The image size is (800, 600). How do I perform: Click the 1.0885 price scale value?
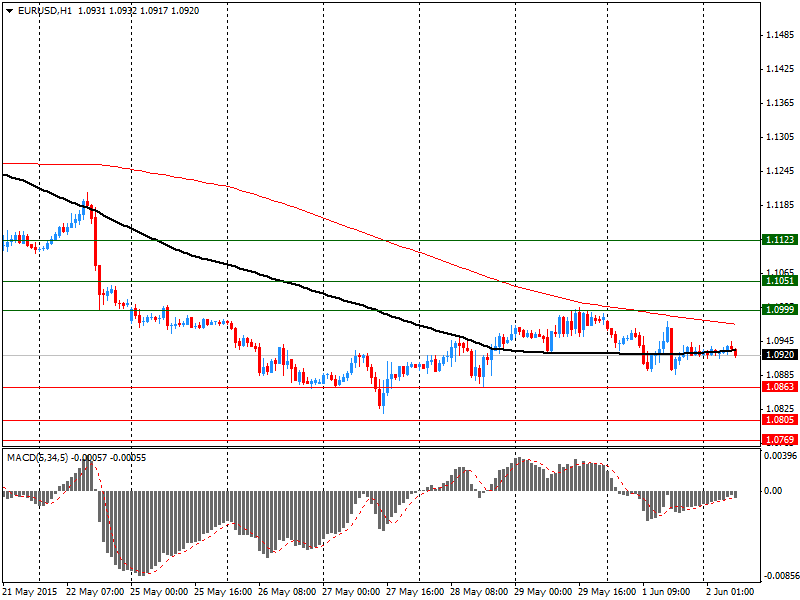click(780, 374)
